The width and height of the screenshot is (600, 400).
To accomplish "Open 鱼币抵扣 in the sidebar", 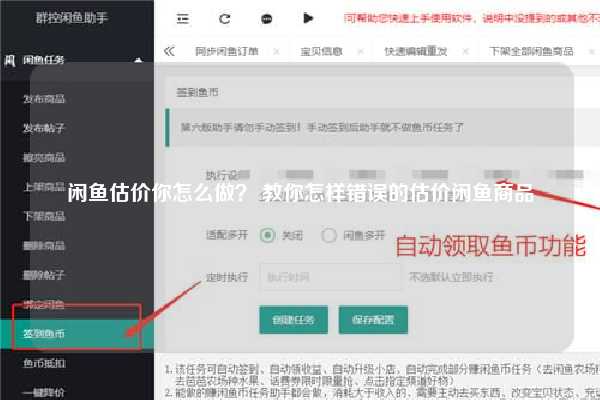I will click(44, 363).
